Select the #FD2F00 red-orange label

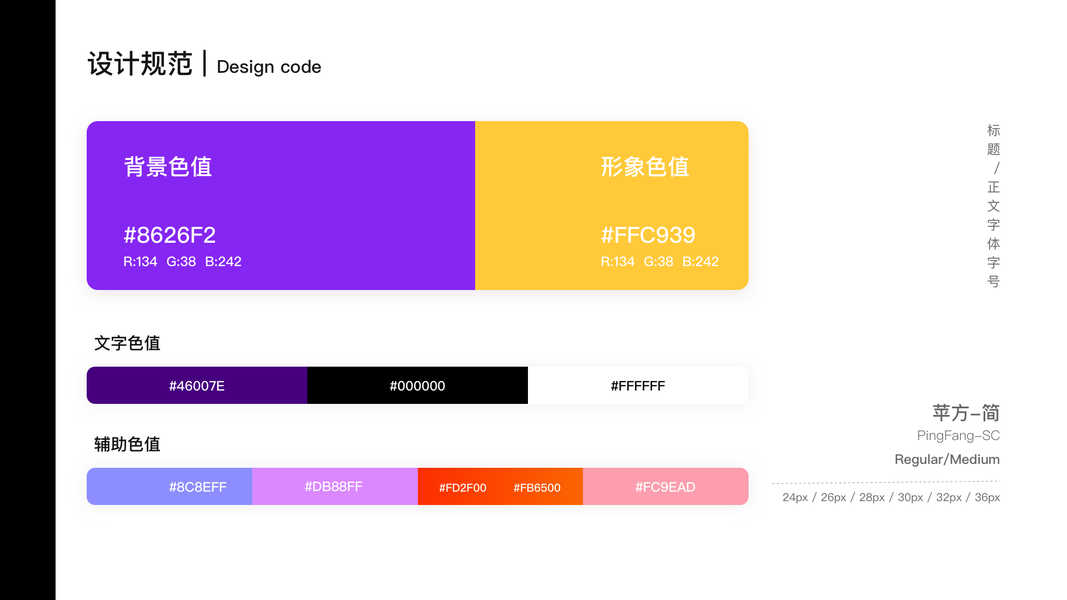462,488
